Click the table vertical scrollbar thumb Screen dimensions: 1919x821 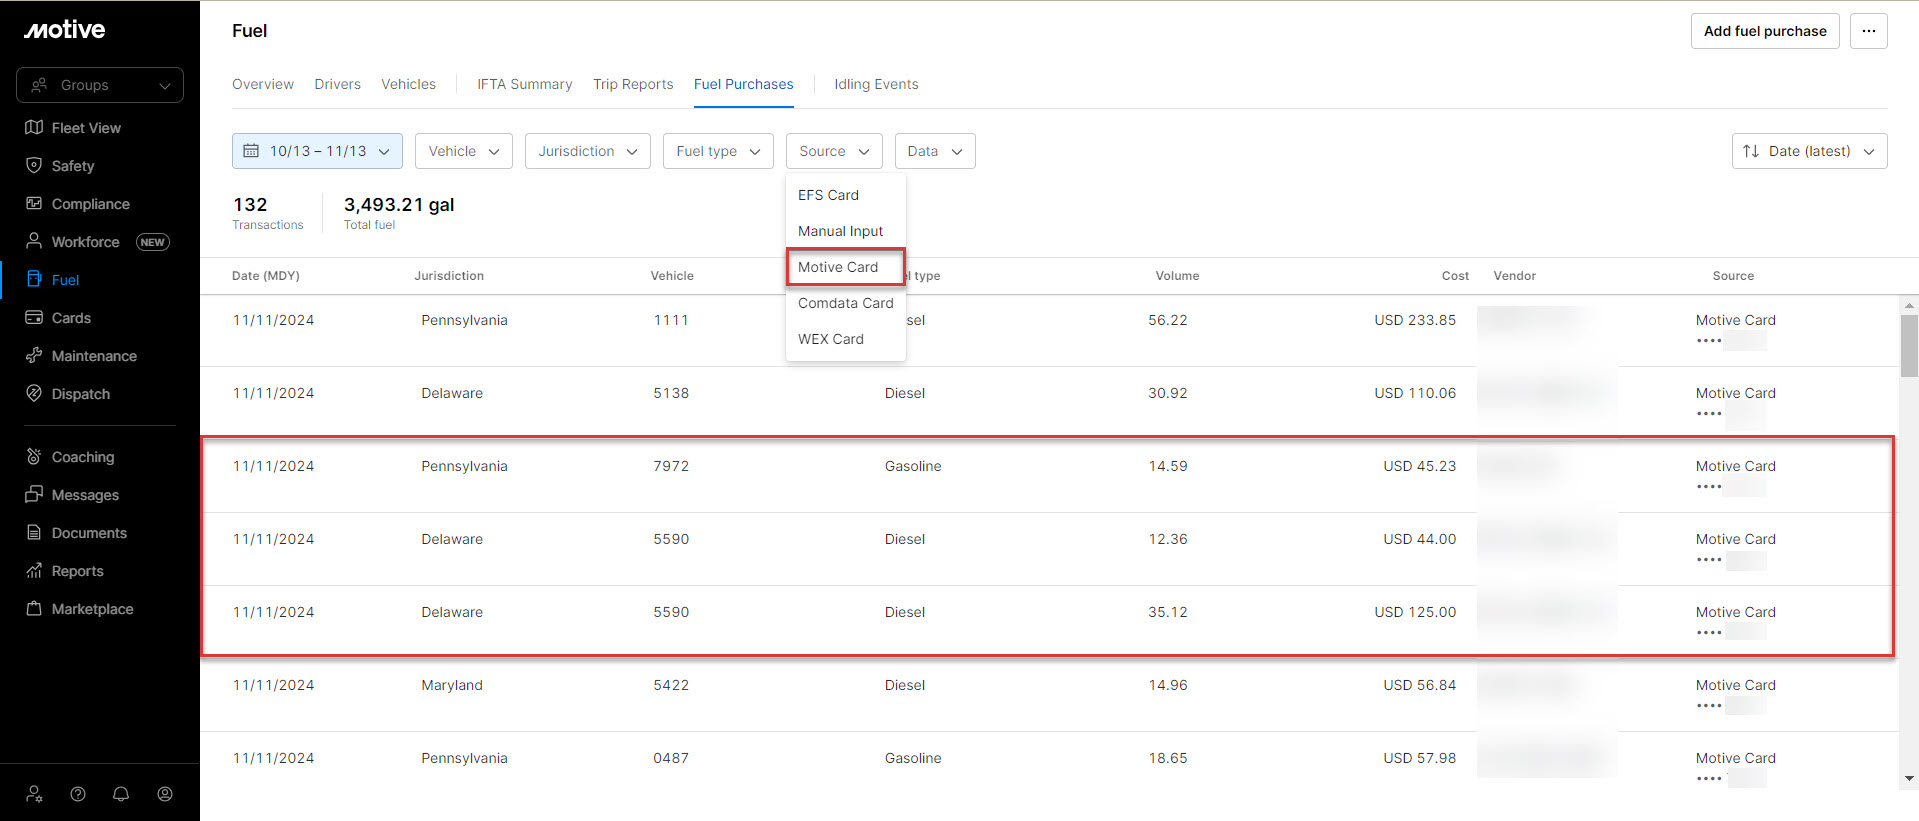point(1910,346)
